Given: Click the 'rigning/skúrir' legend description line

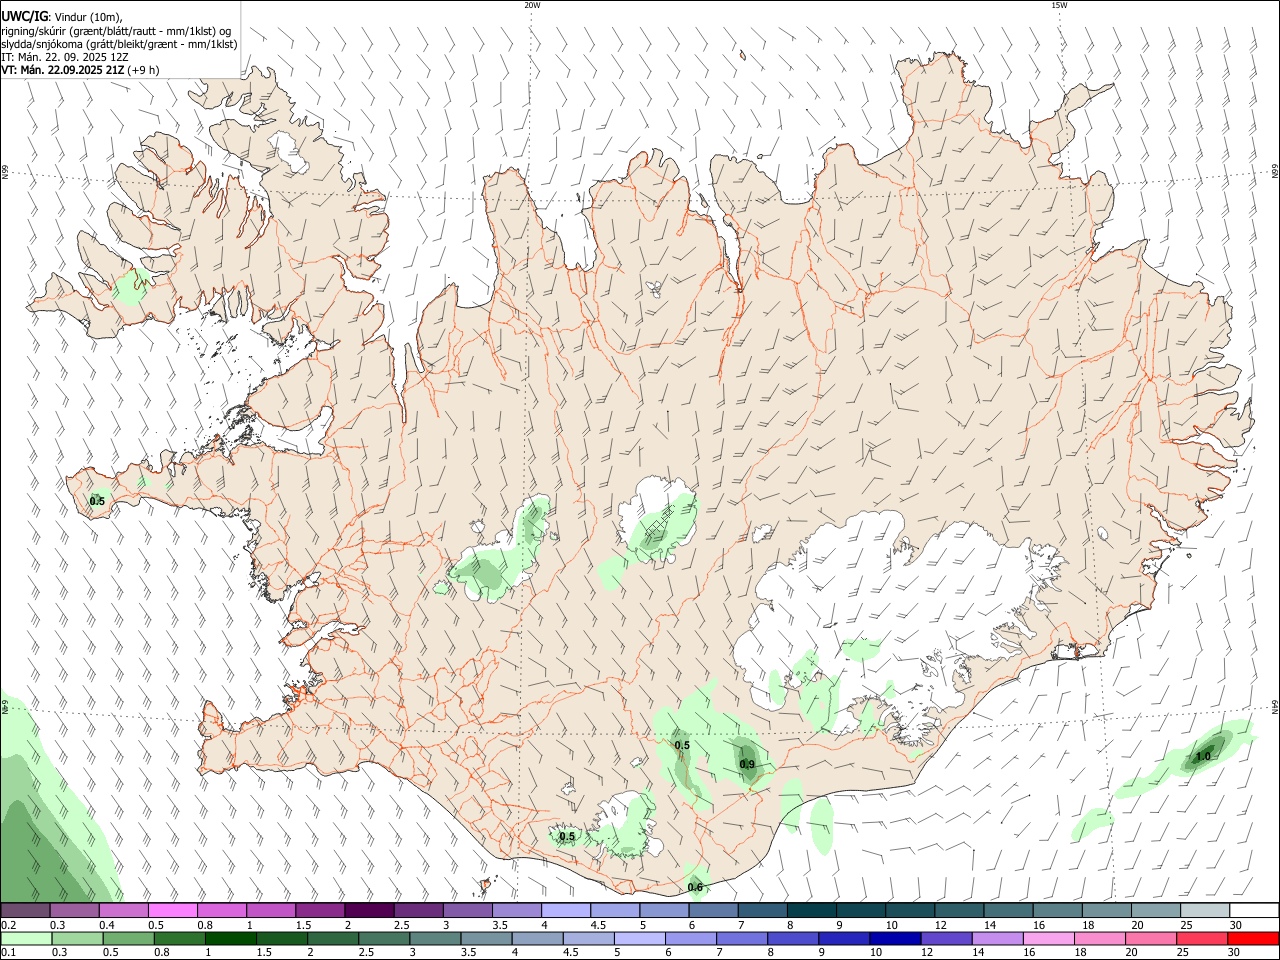Looking at the screenshot, I should coord(116,31).
